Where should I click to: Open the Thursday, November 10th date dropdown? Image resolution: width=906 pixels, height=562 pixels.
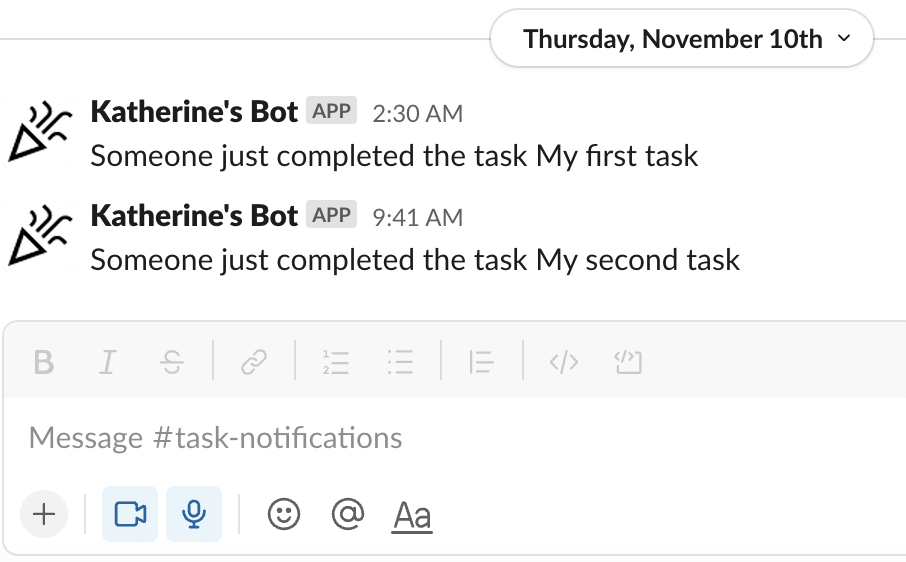[682, 39]
